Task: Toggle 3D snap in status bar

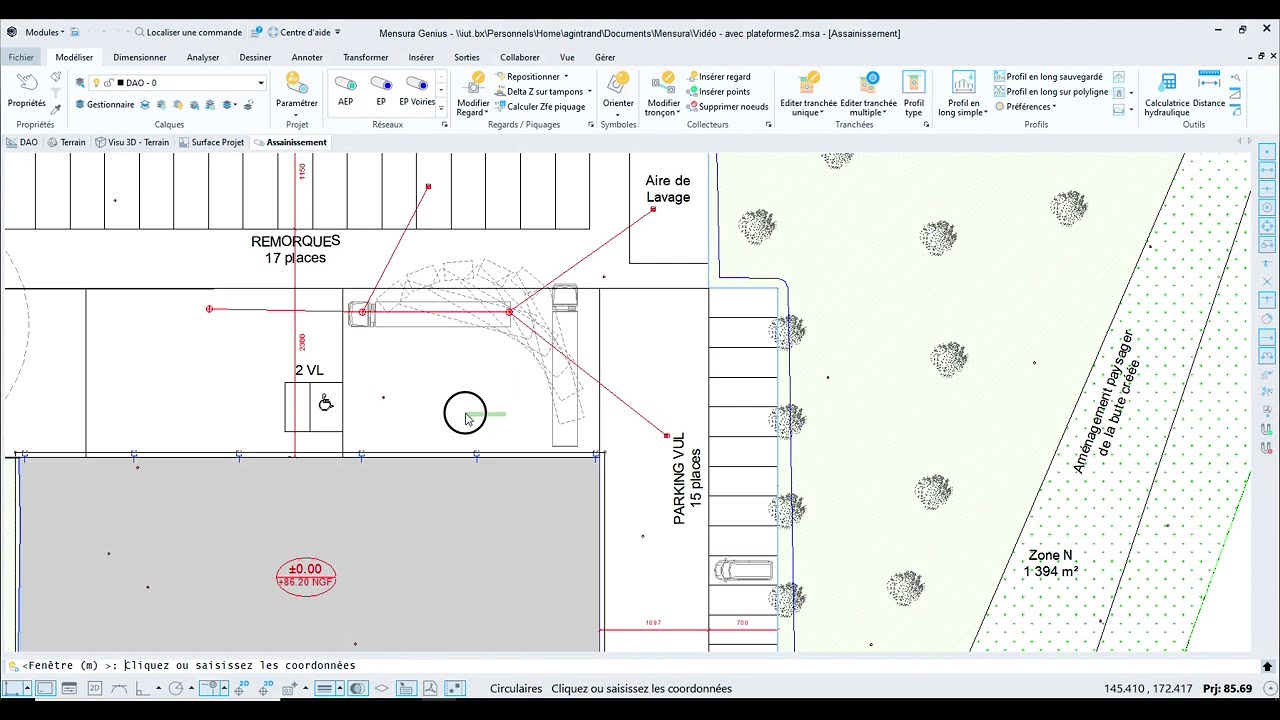Action: pos(266,688)
